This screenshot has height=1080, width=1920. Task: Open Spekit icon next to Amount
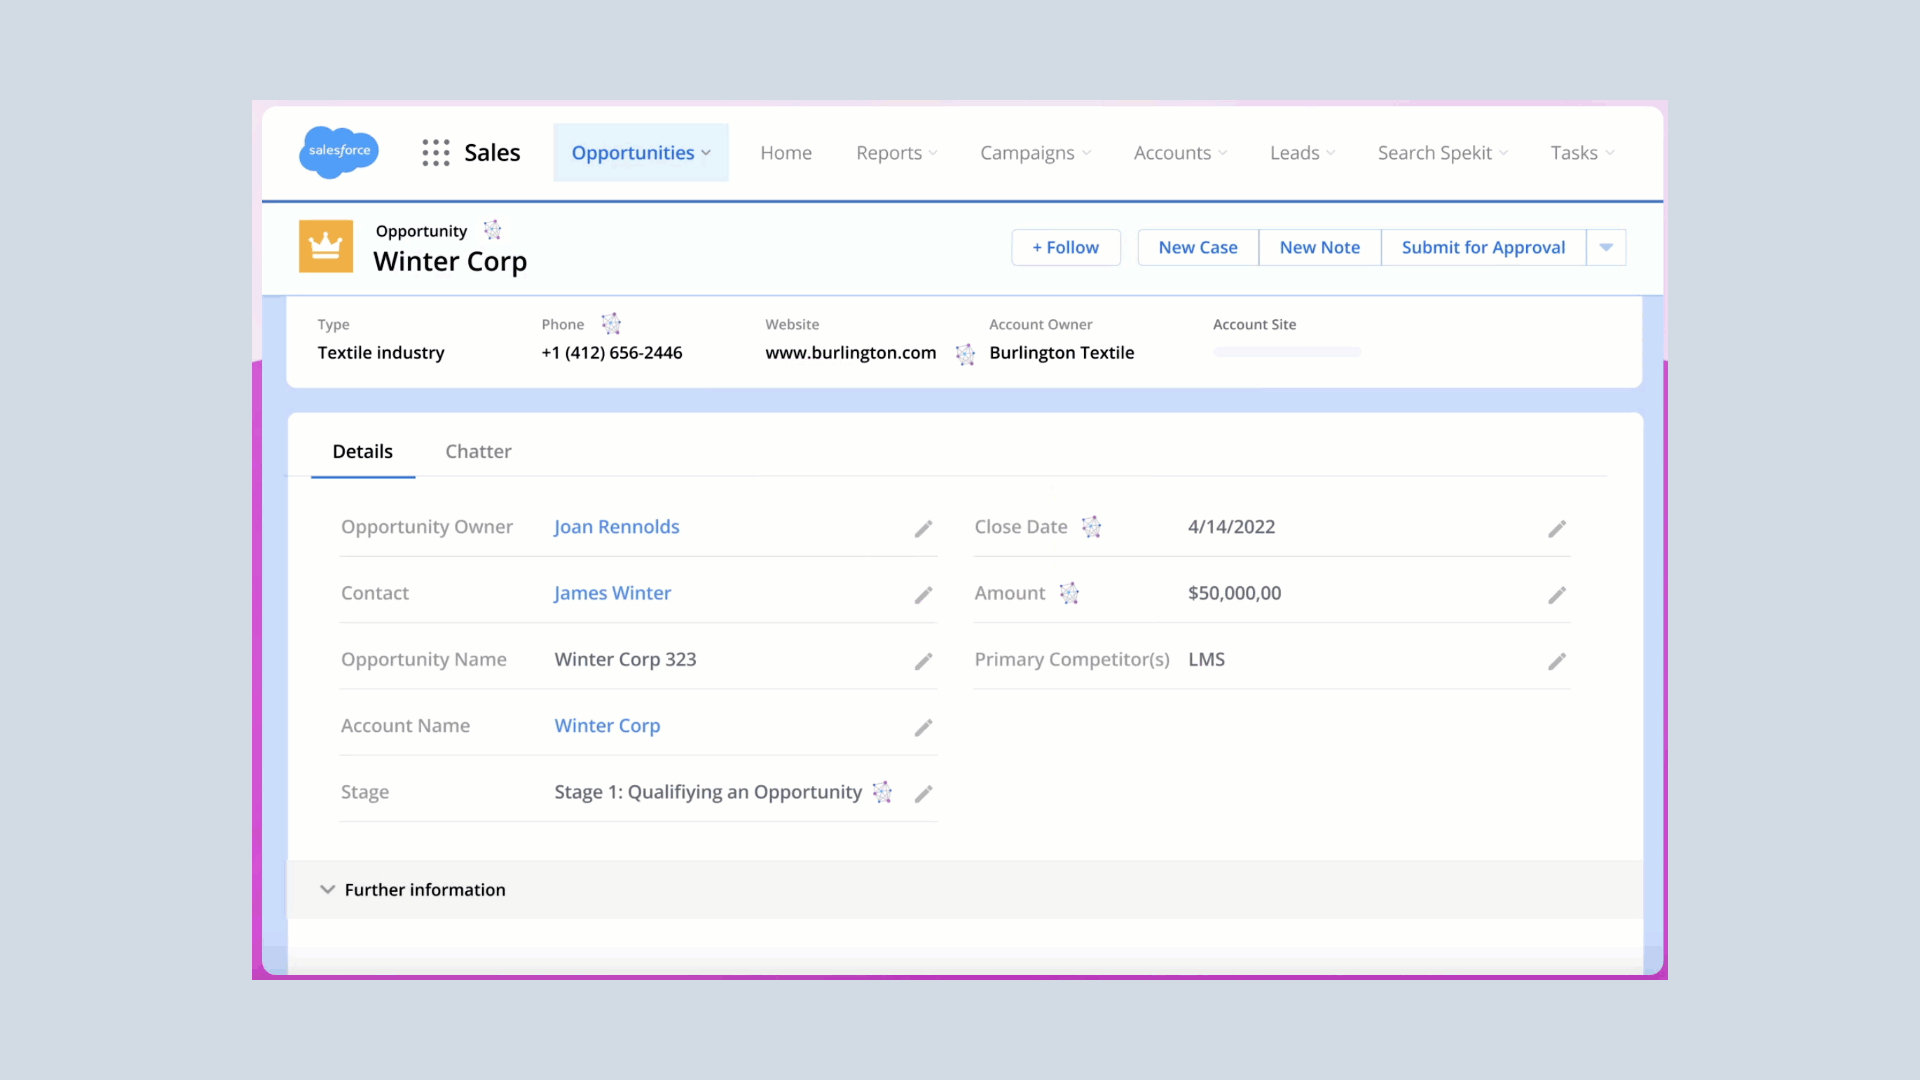pyautogui.click(x=1069, y=593)
